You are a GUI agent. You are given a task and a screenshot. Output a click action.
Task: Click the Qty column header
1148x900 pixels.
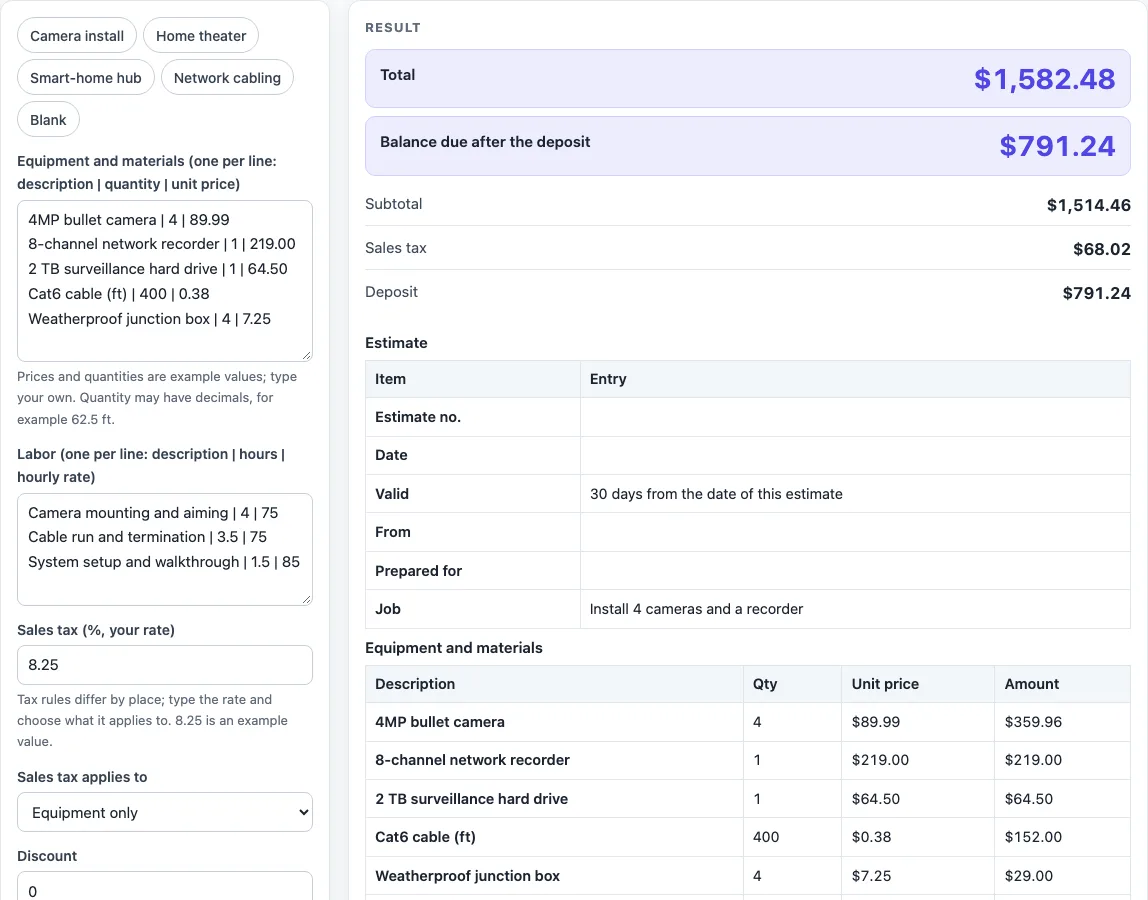click(x=765, y=684)
